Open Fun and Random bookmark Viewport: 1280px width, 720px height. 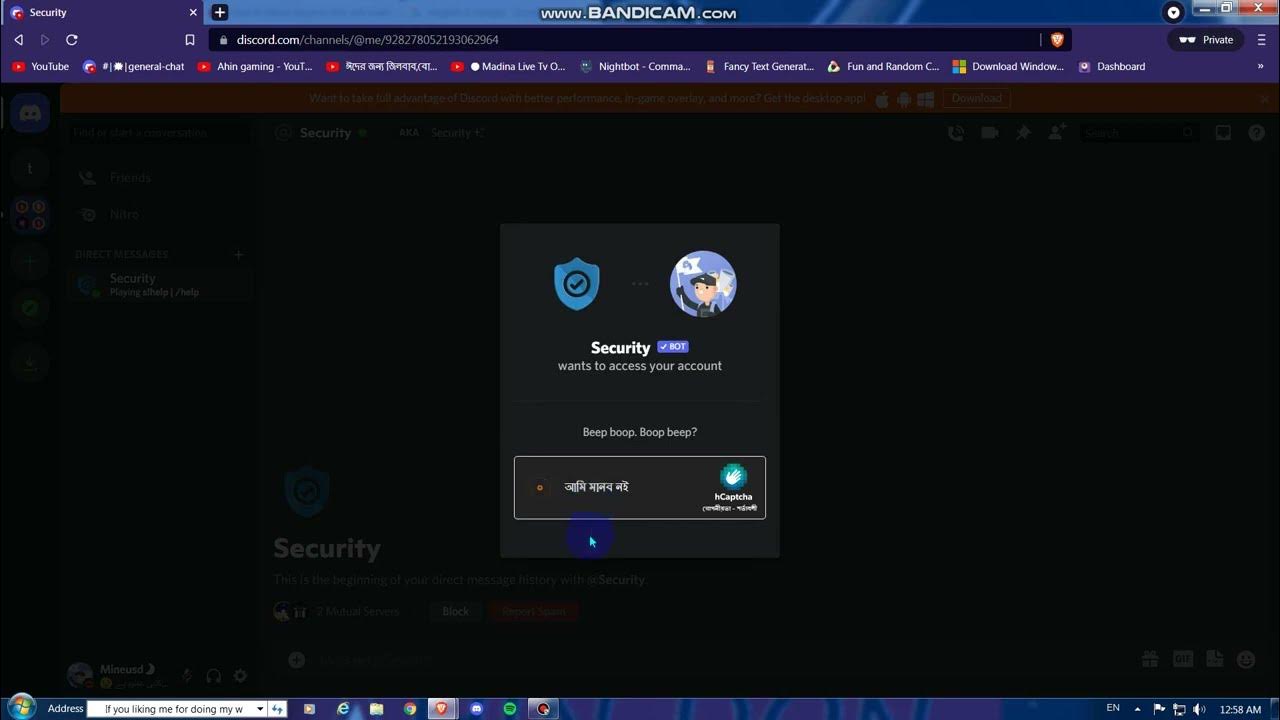[883, 67]
